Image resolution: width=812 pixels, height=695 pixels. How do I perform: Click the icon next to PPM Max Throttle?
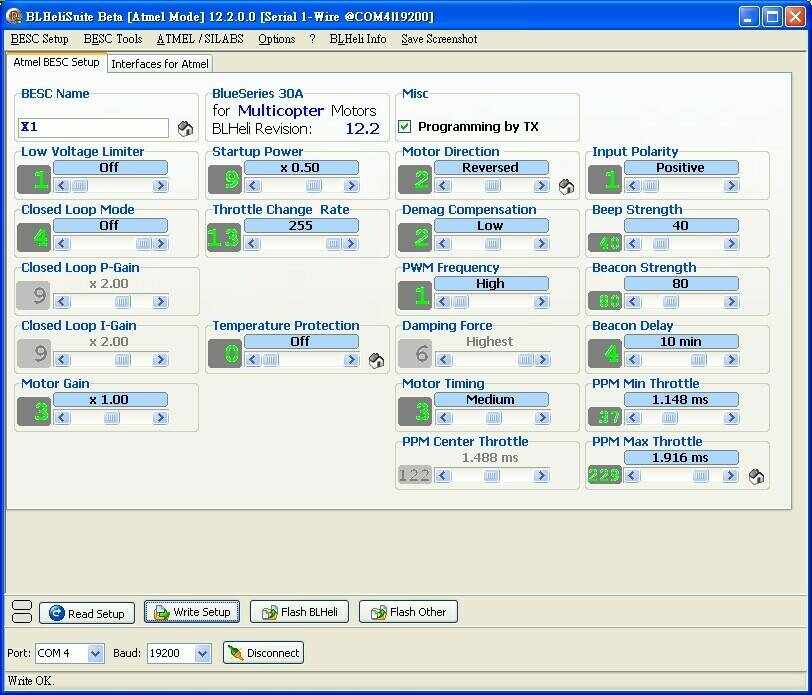point(756,477)
